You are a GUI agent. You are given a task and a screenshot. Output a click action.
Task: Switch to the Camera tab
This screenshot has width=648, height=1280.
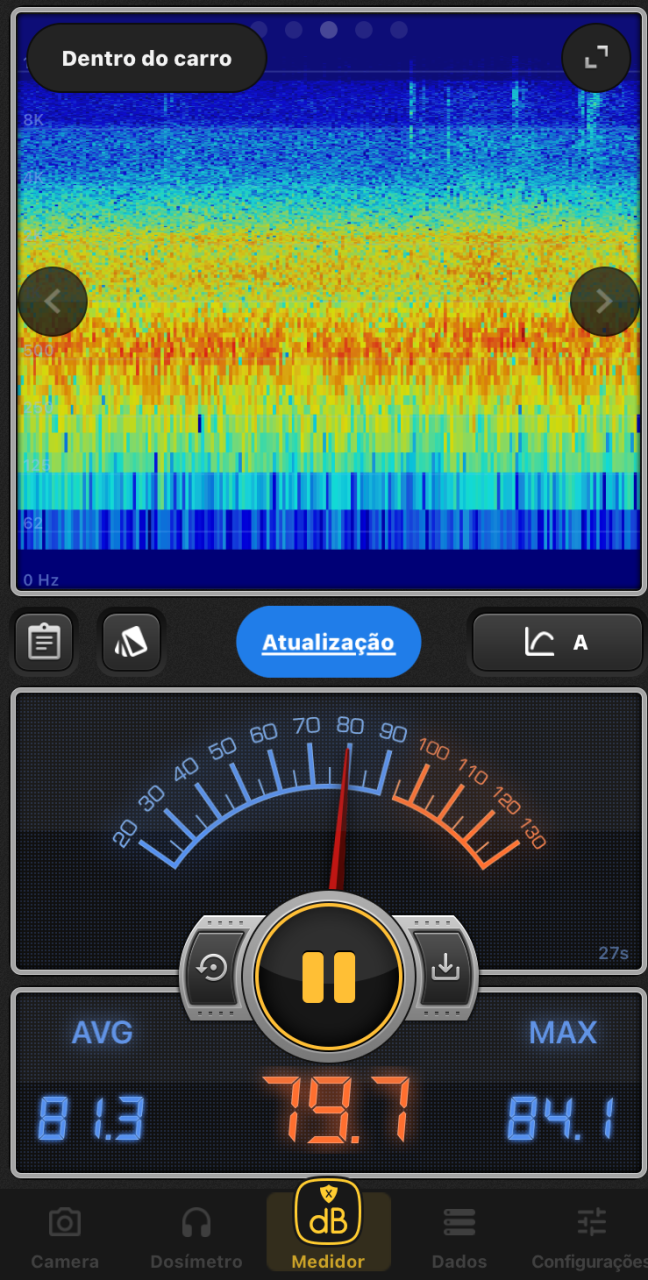(x=65, y=1236)
